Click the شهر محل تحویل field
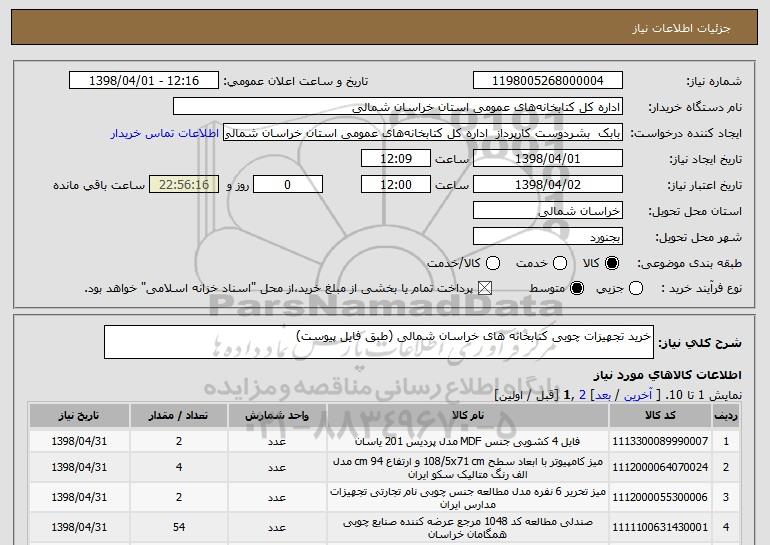 click(546, 237)
